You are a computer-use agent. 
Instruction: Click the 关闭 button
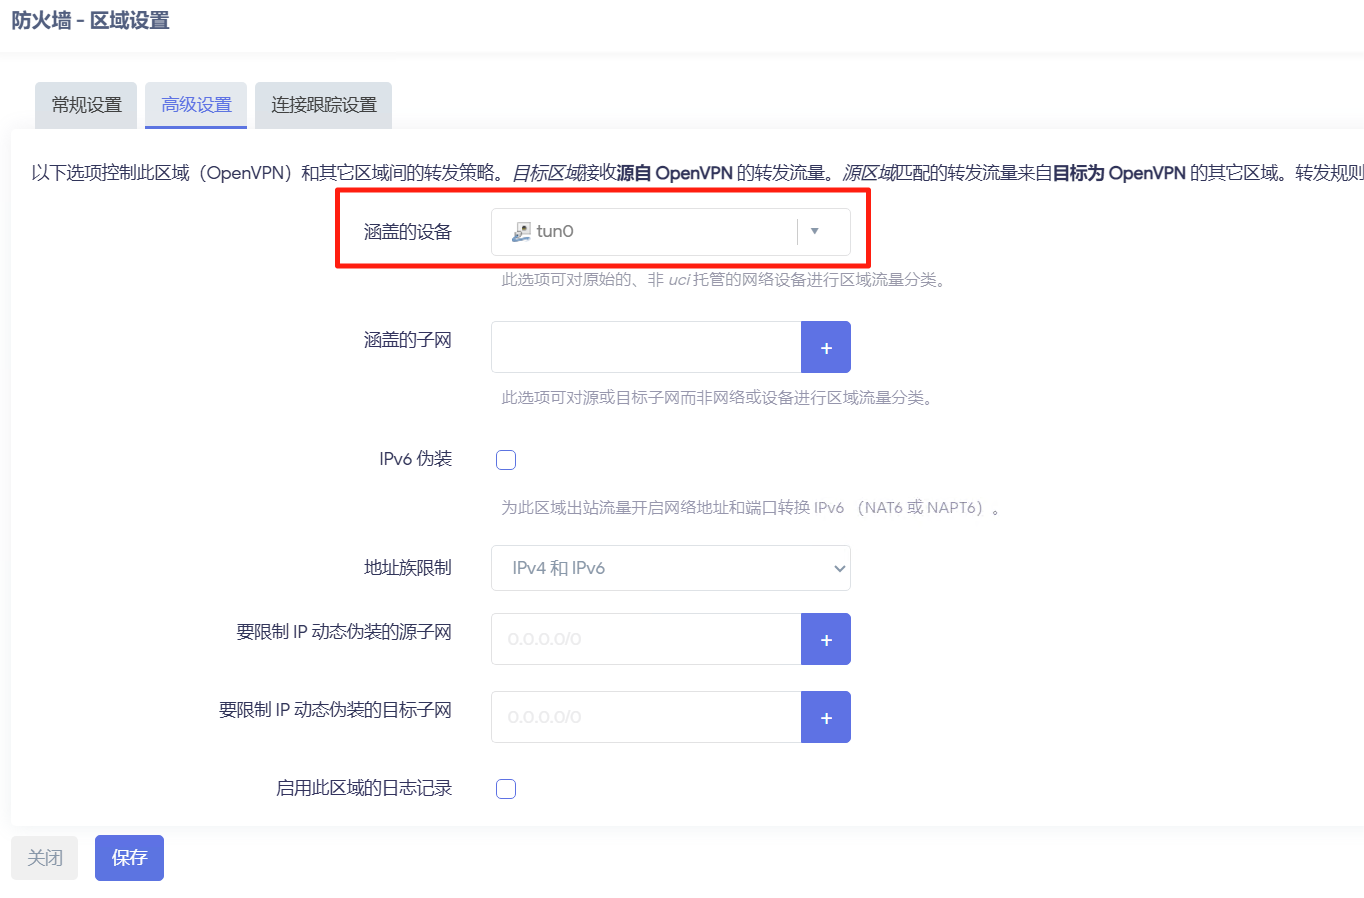tap(45, 858)
